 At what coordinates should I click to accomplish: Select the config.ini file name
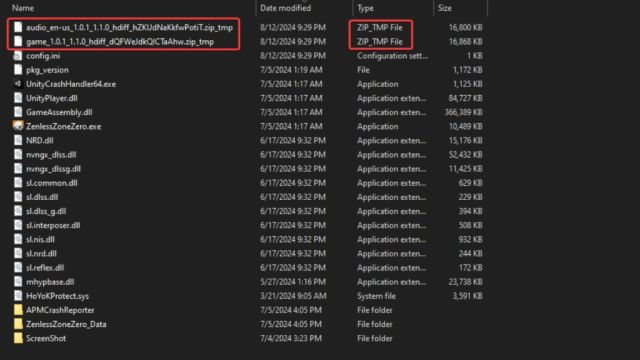(43, 56)
